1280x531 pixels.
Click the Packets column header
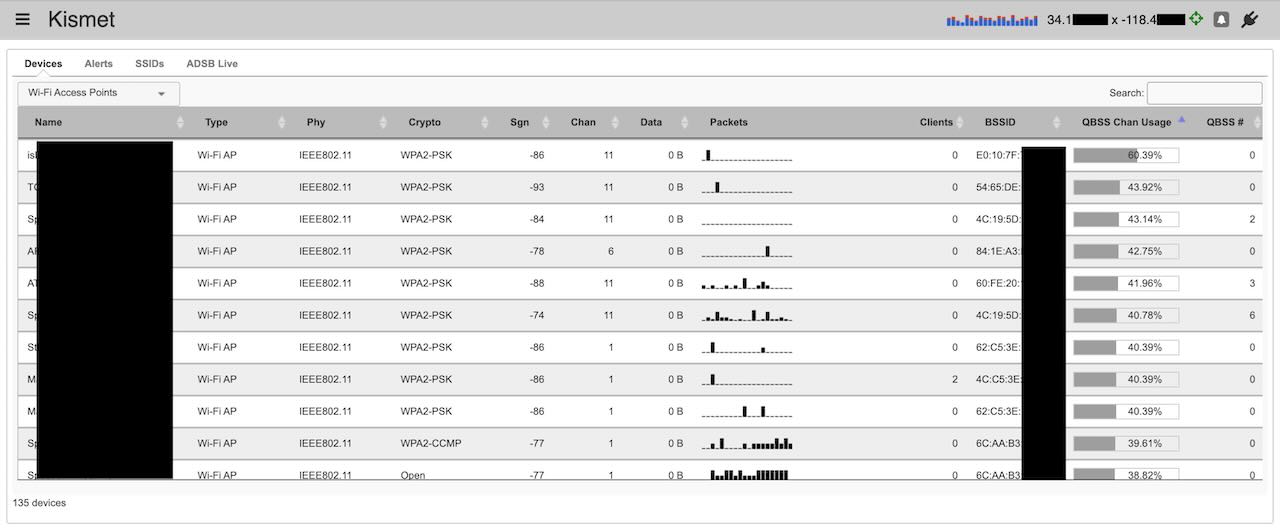[728, 122]
